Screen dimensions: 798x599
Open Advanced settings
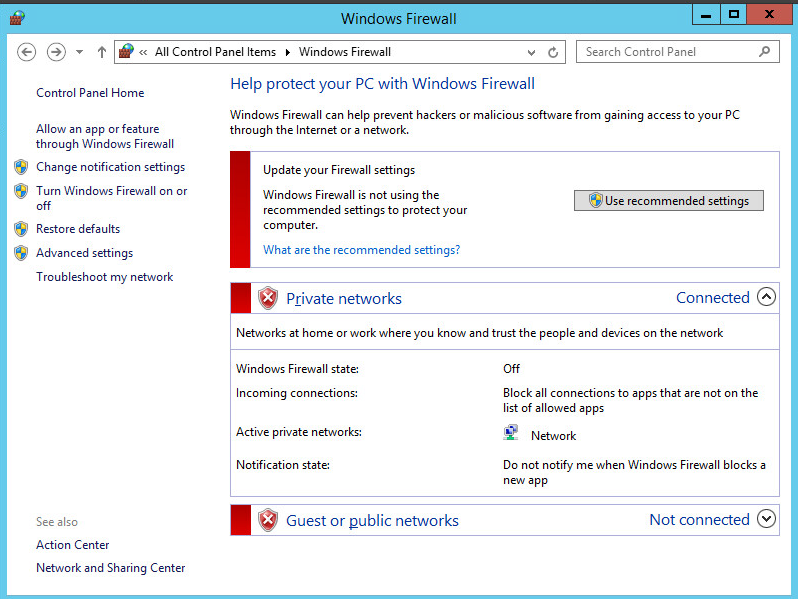click(84, 253)
